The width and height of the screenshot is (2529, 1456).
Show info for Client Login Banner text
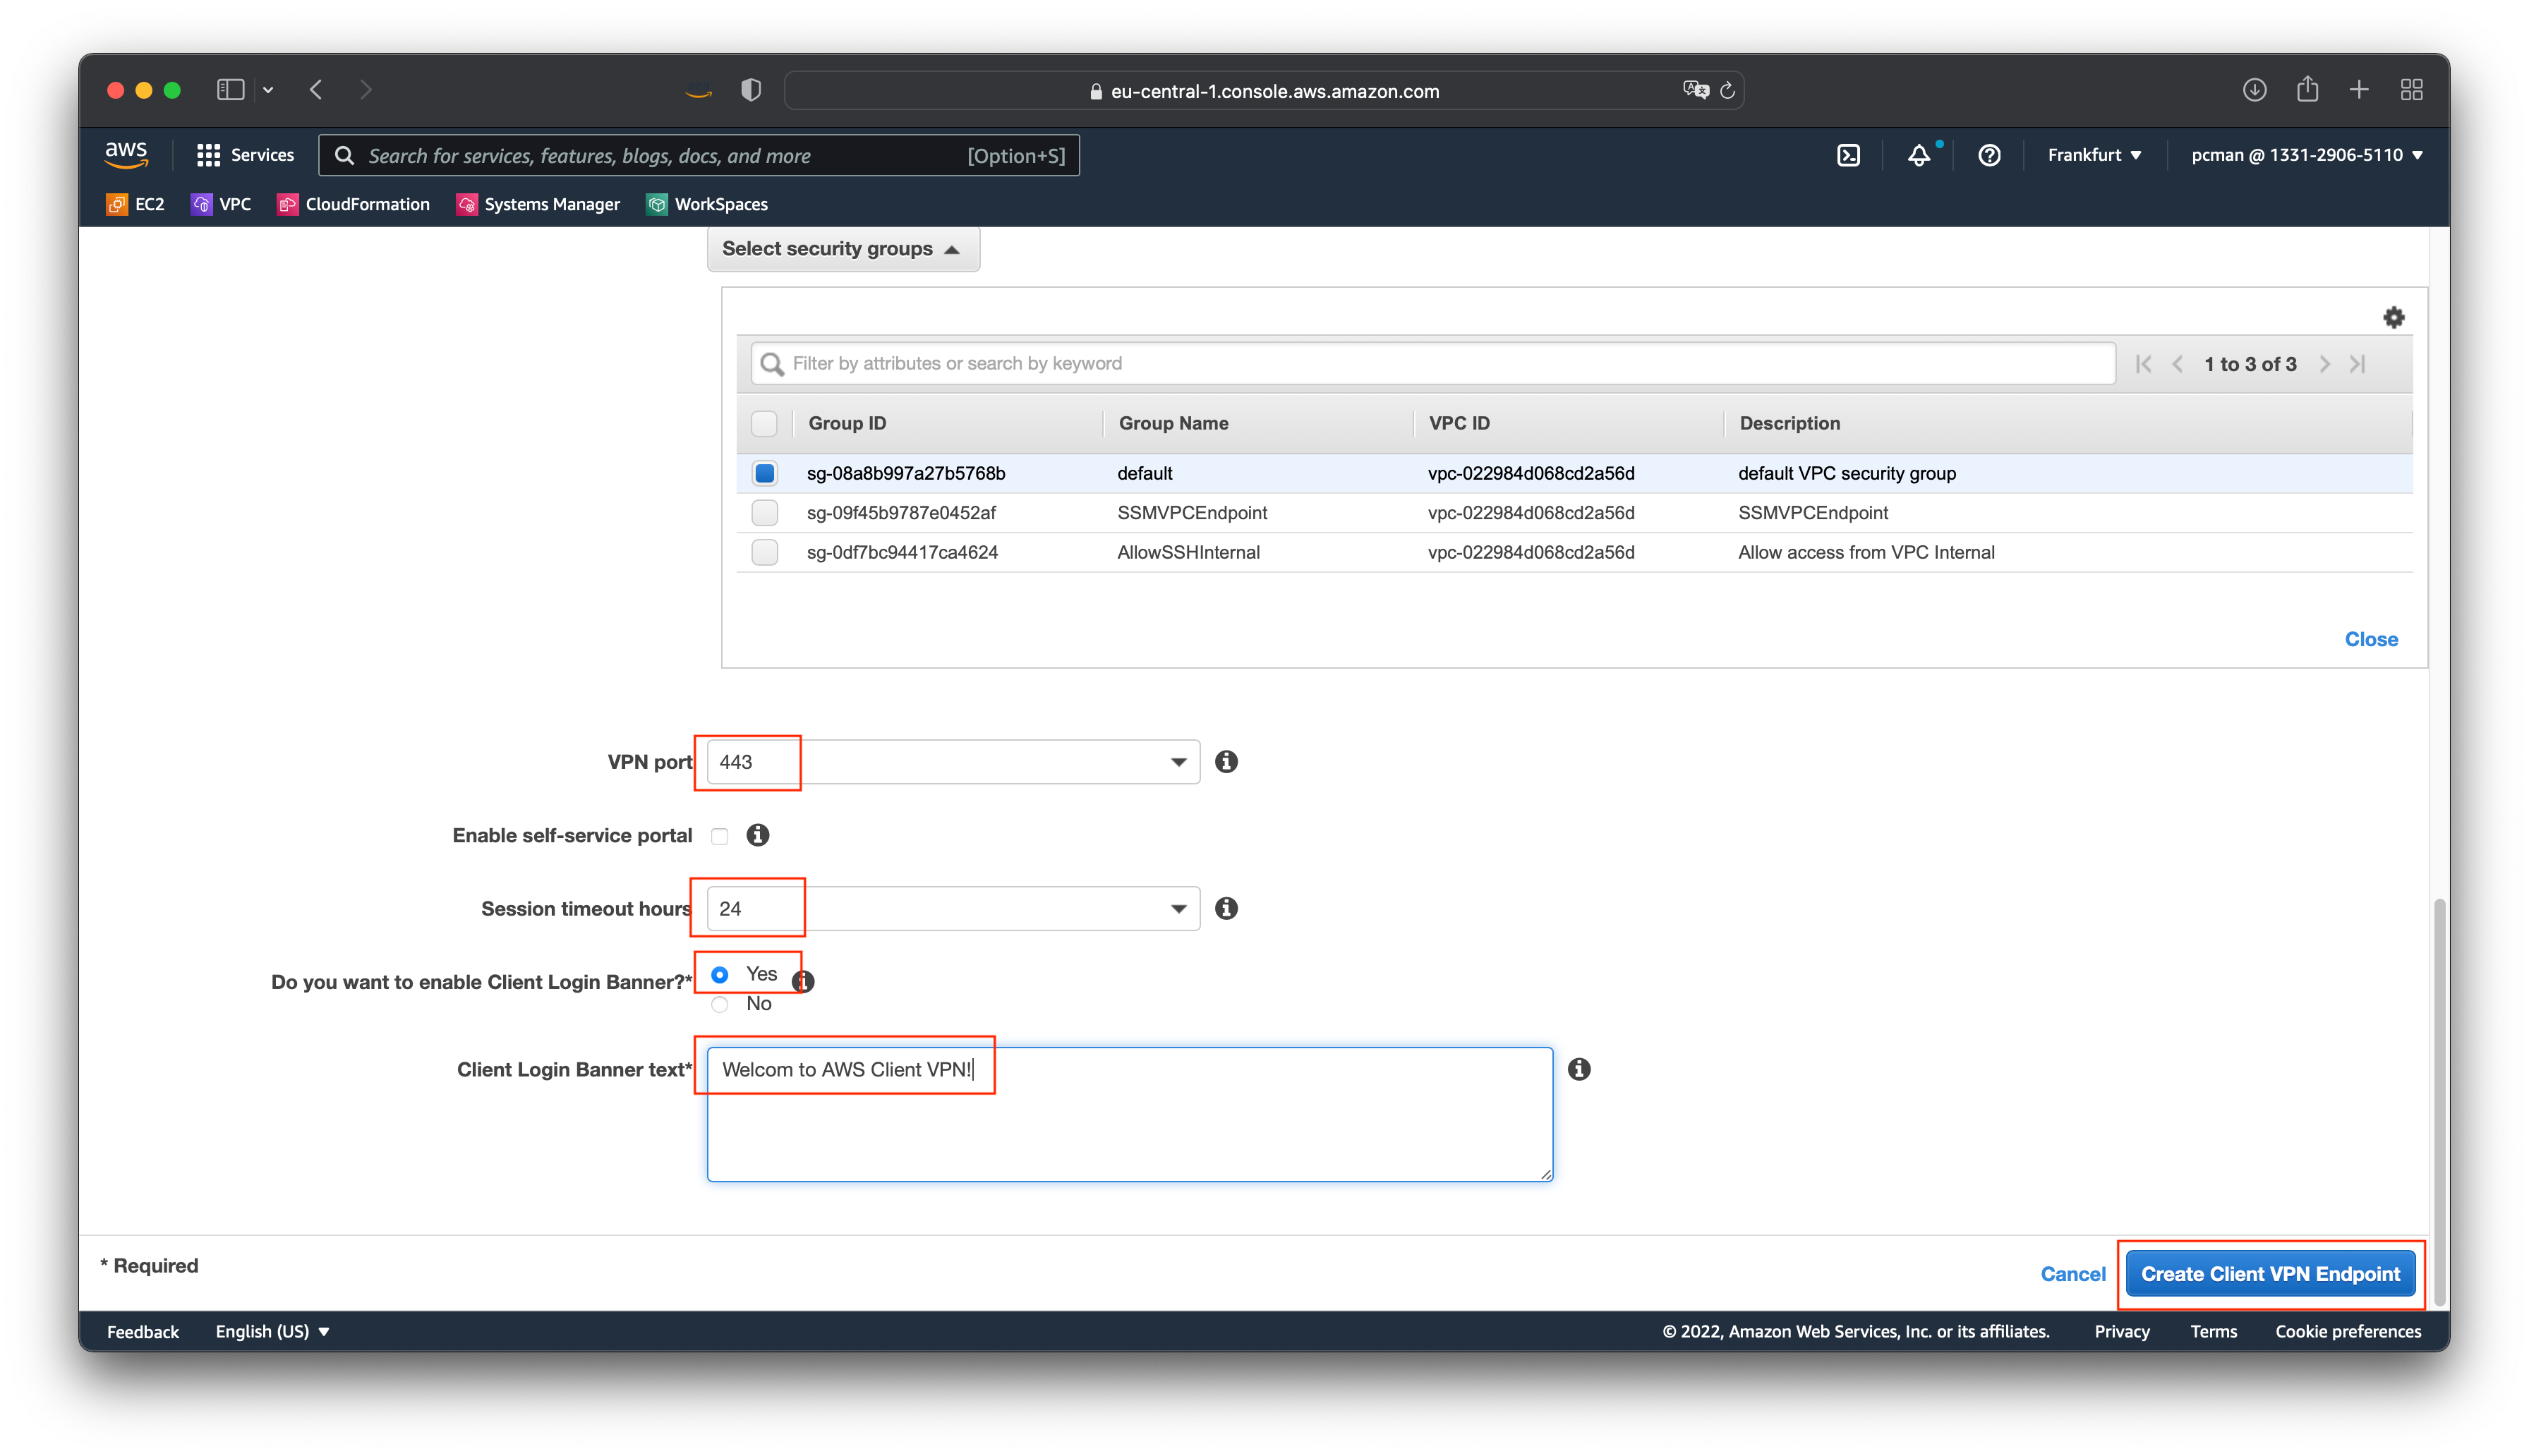pos(1578,1069)
